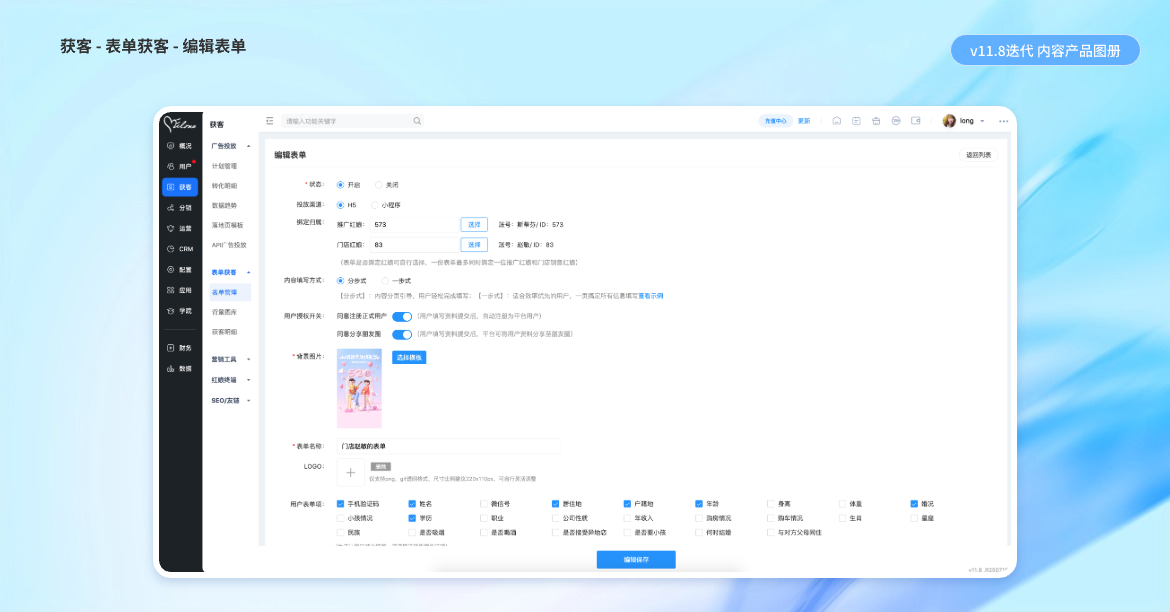Expand 营销工具 menu group
The height and width of the screenshot is (612, 1170).
231,360
